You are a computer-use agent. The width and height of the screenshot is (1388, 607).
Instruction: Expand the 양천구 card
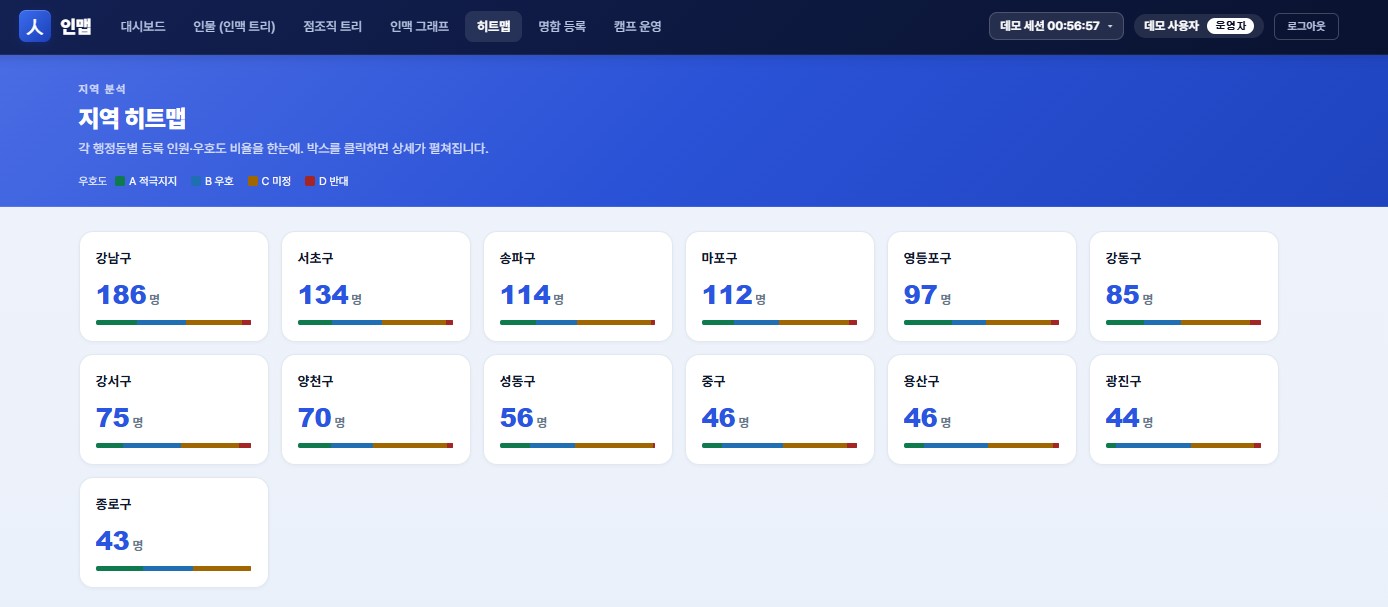coord(376,409)
